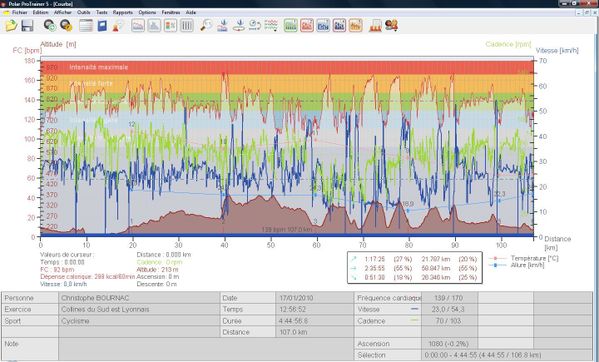Click the person profile toolbar icon
This screenshot has height=362, width=599.
tap(118, 26)
